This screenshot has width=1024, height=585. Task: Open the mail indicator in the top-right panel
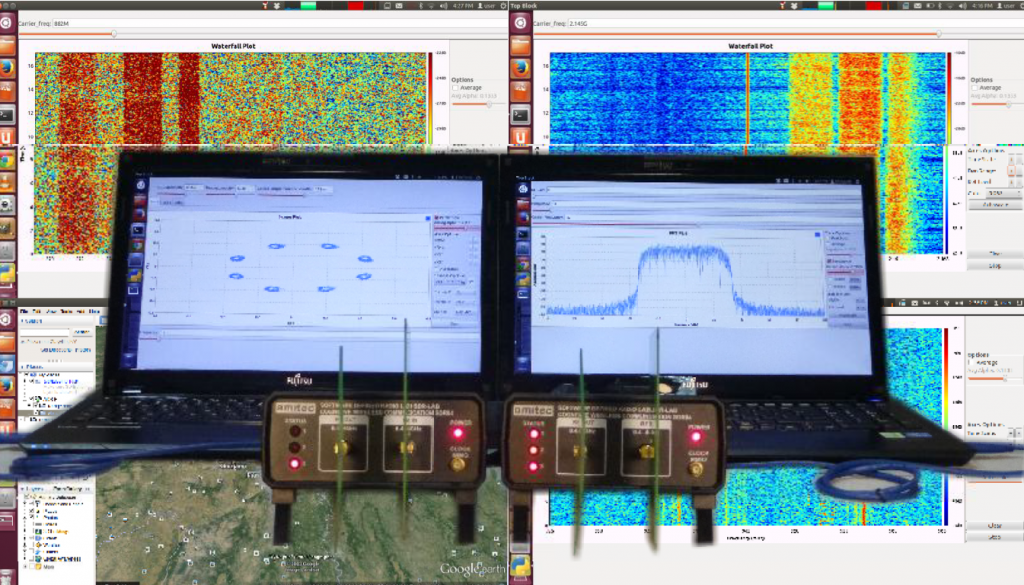[x=918, y=6]
